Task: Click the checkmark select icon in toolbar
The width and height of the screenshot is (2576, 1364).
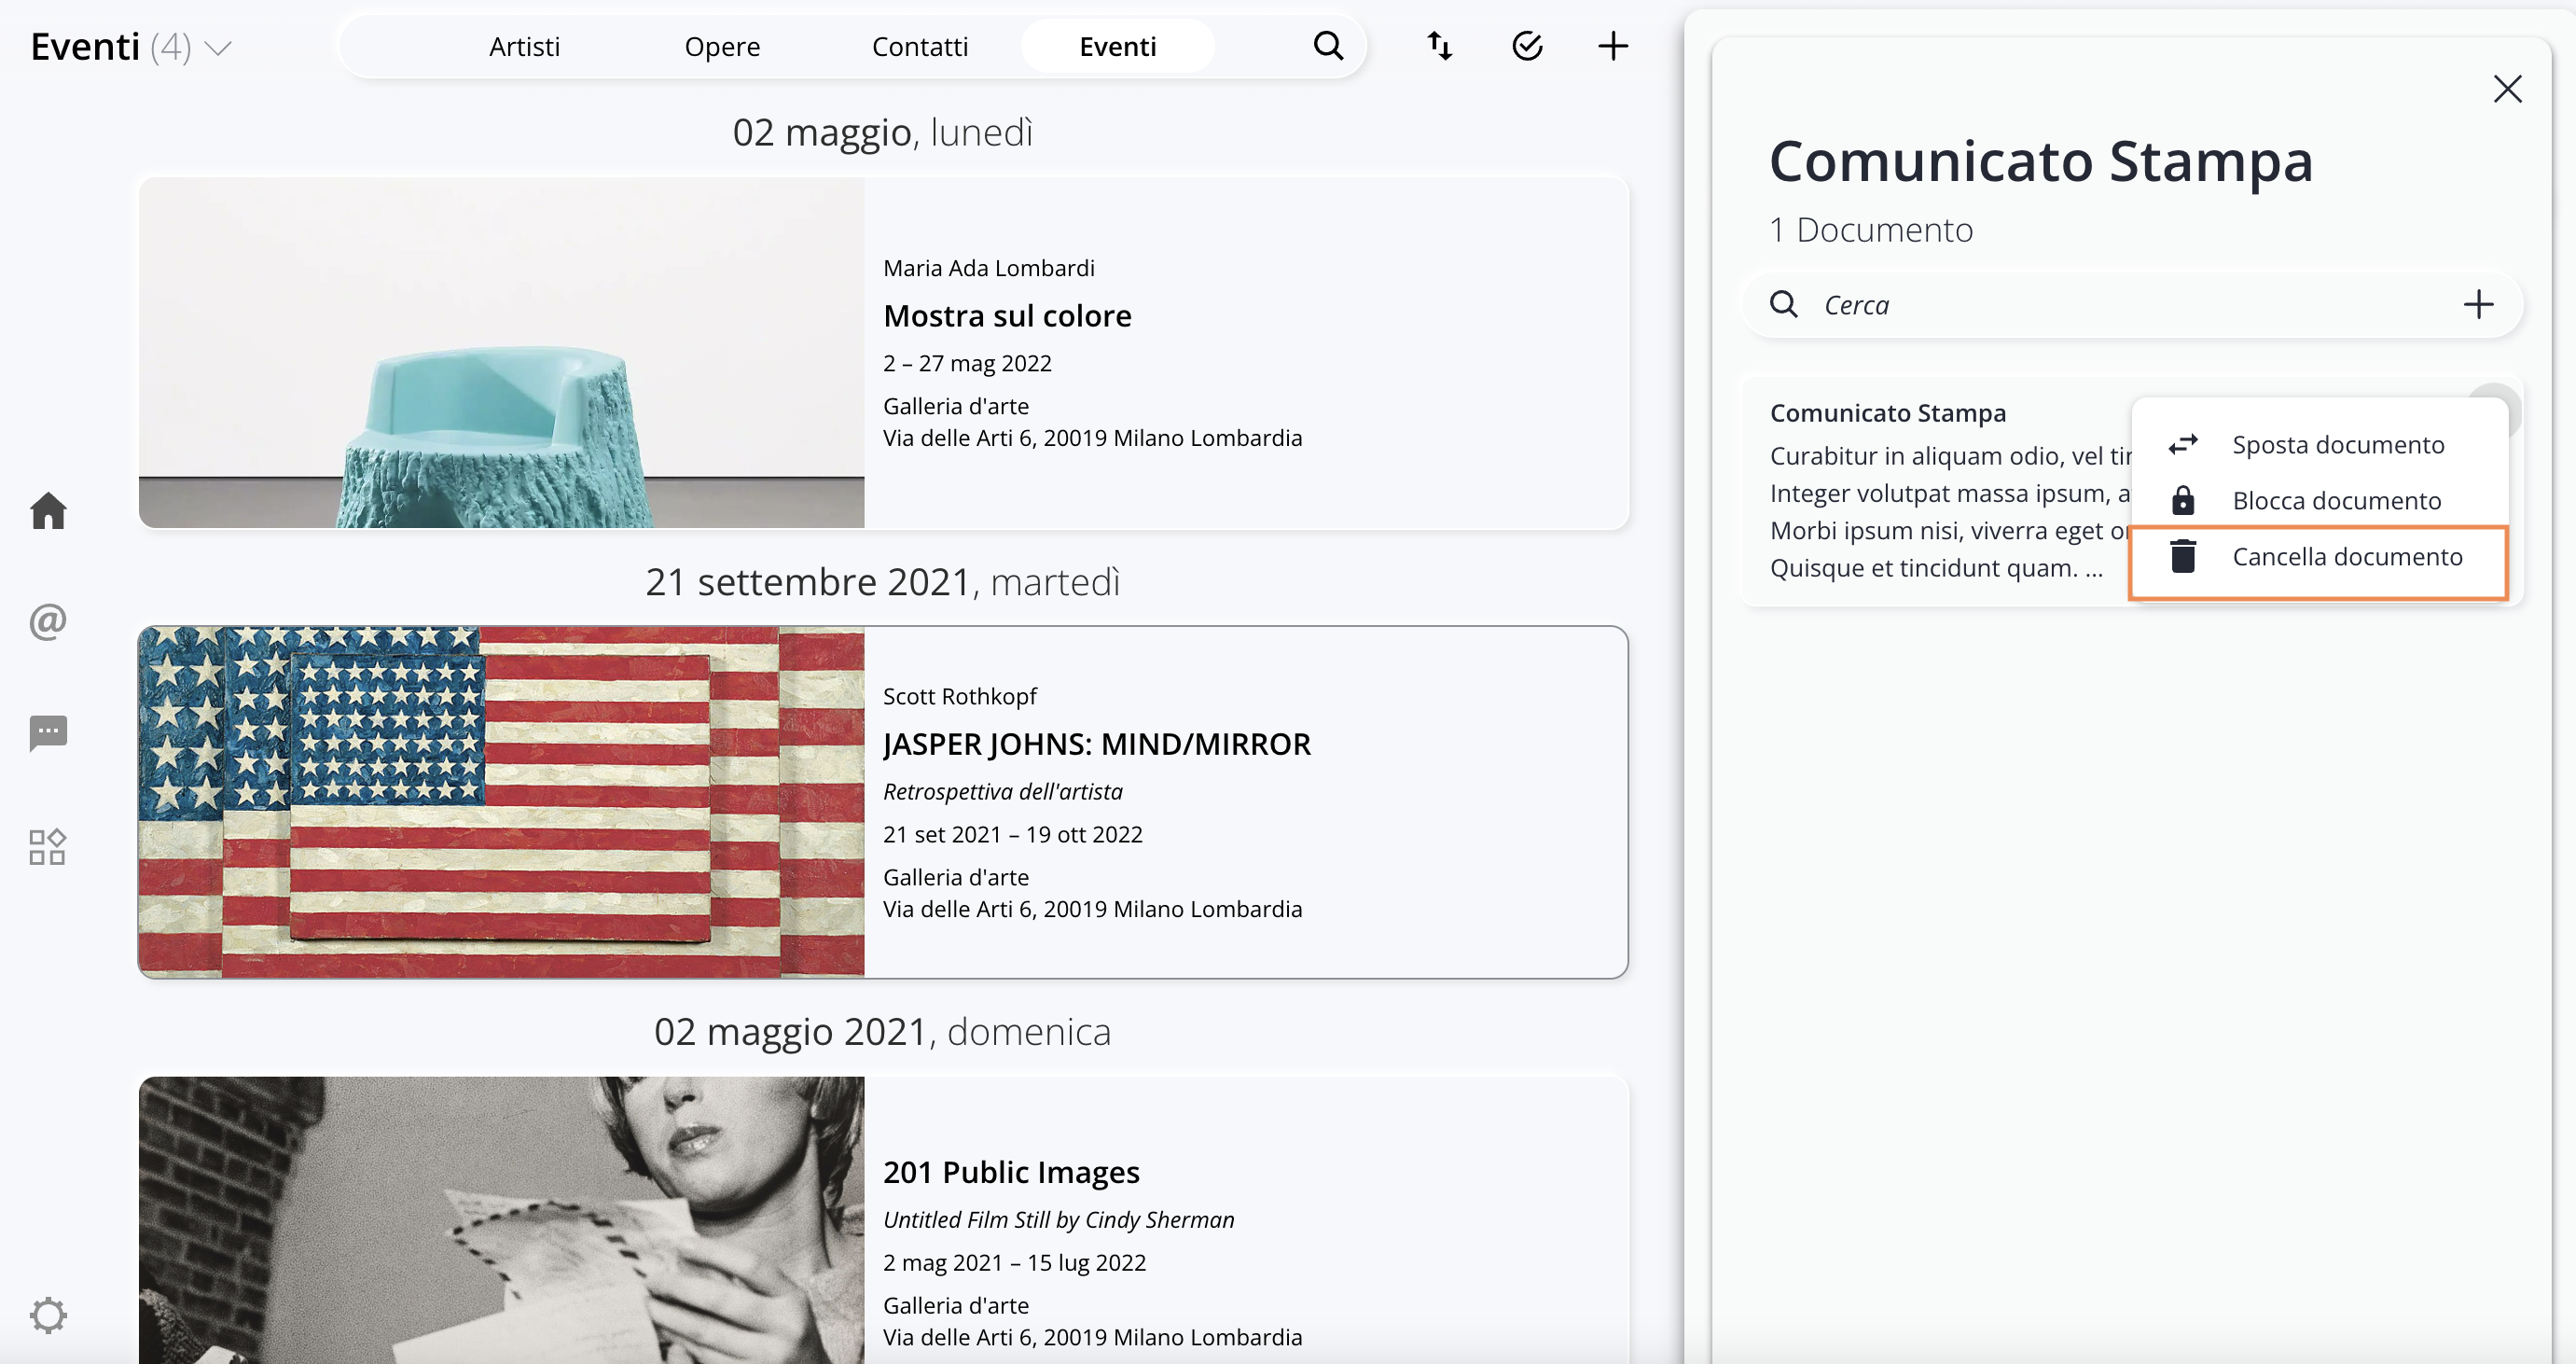Action: pos(1527,46)
